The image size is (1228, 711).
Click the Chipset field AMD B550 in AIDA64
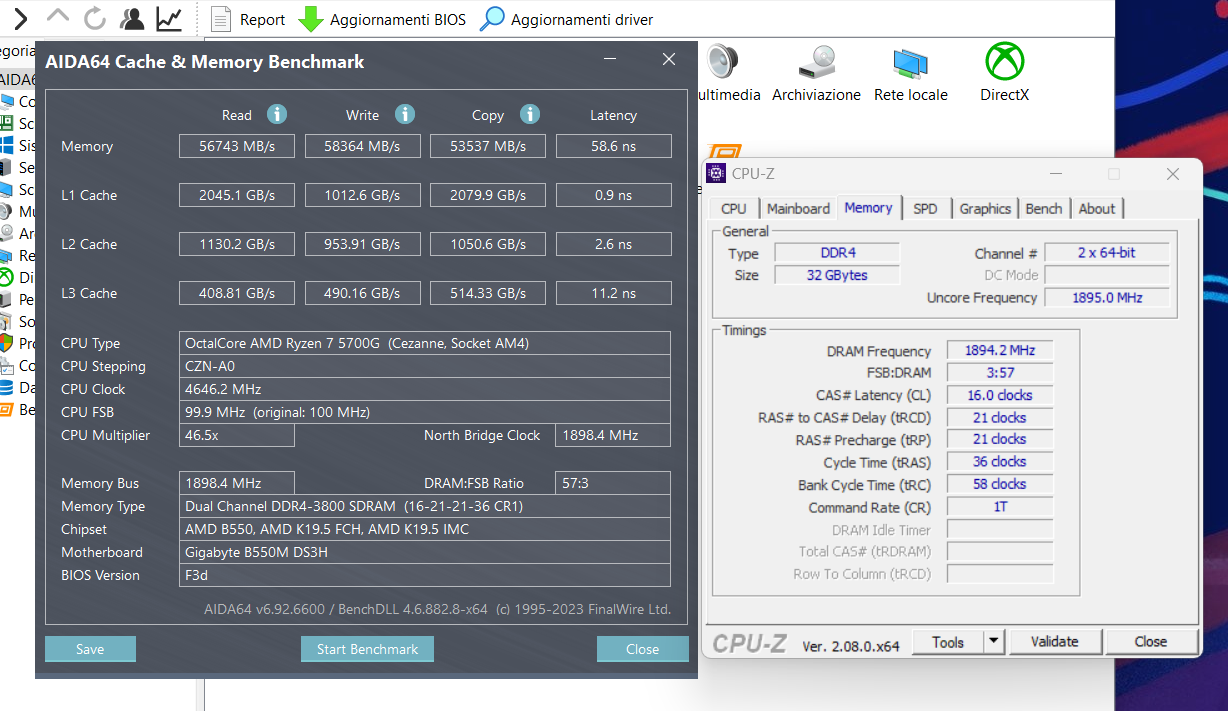click(425, 529)
